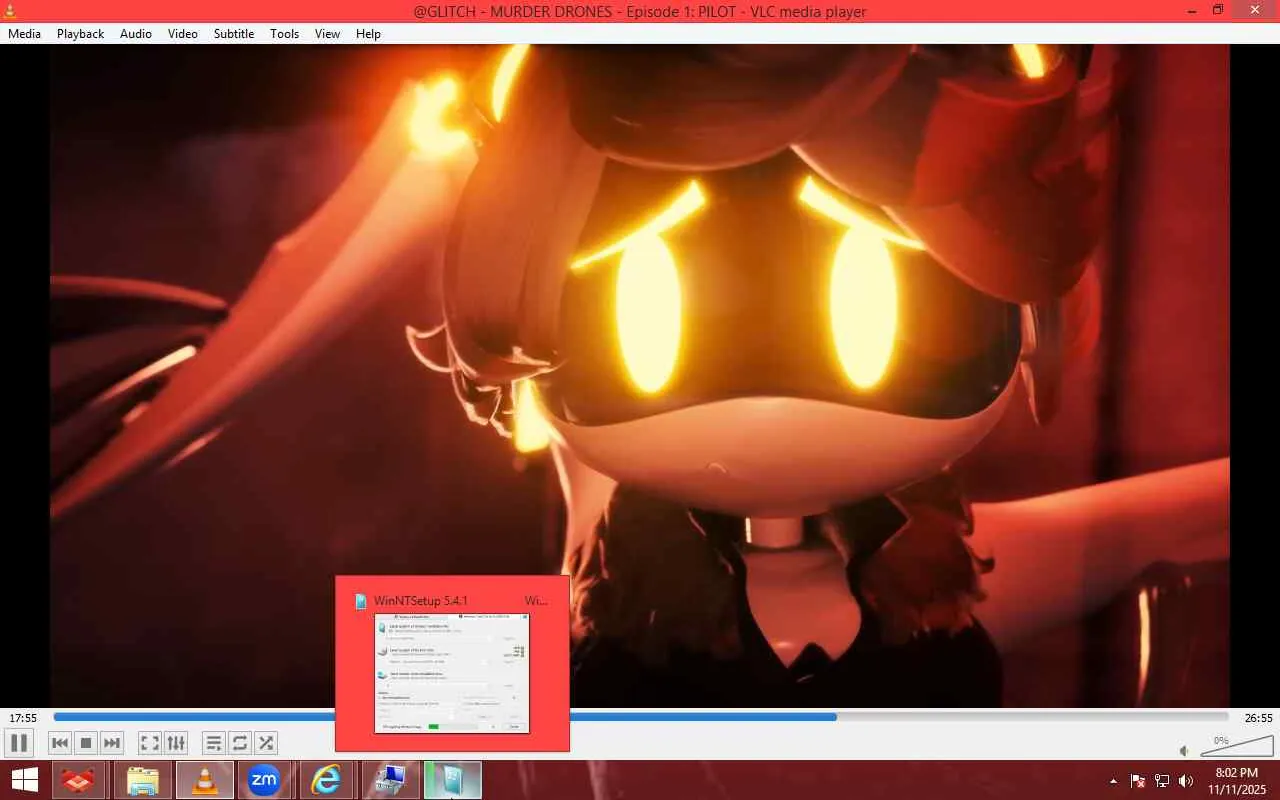
Task: Open the network status tray icon
Action: [x=1162, y=781]
